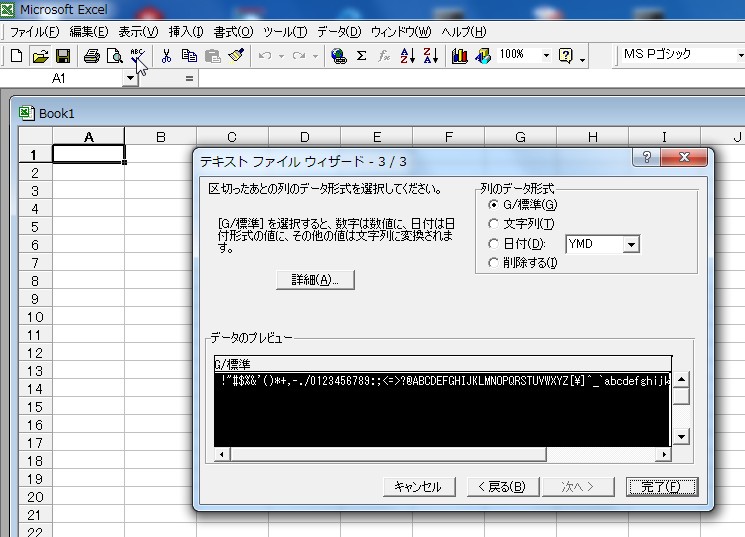The height and width of the screenshot is (537, 745).
Task: Select the Format Painter brush icon
Action: click(x=236, y=56)
